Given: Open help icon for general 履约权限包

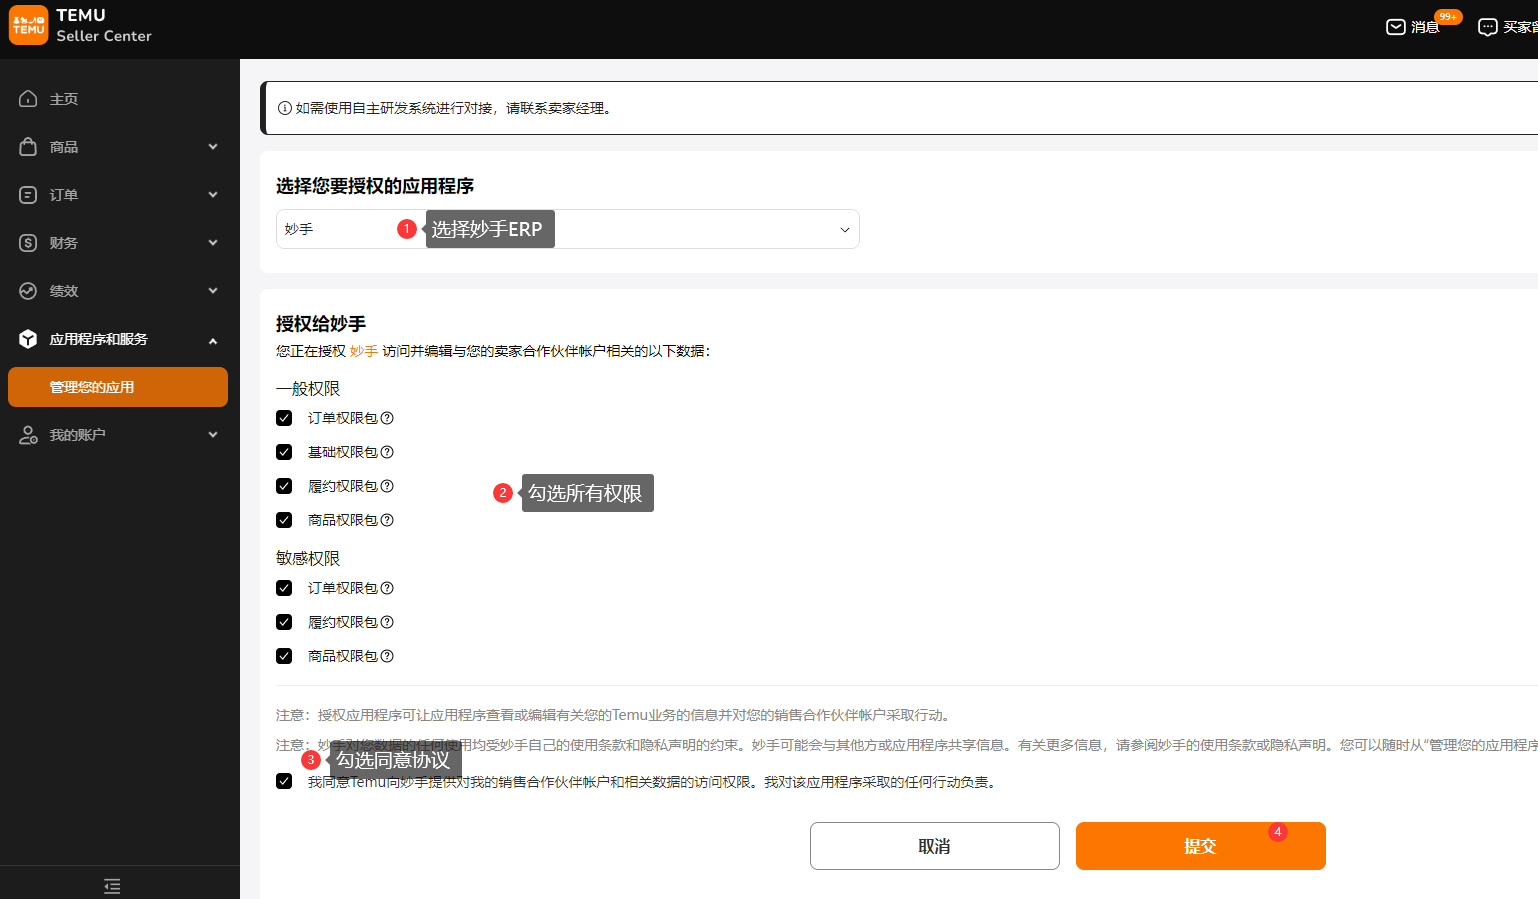Looking at the screenshot, I should tap(387, 486).
